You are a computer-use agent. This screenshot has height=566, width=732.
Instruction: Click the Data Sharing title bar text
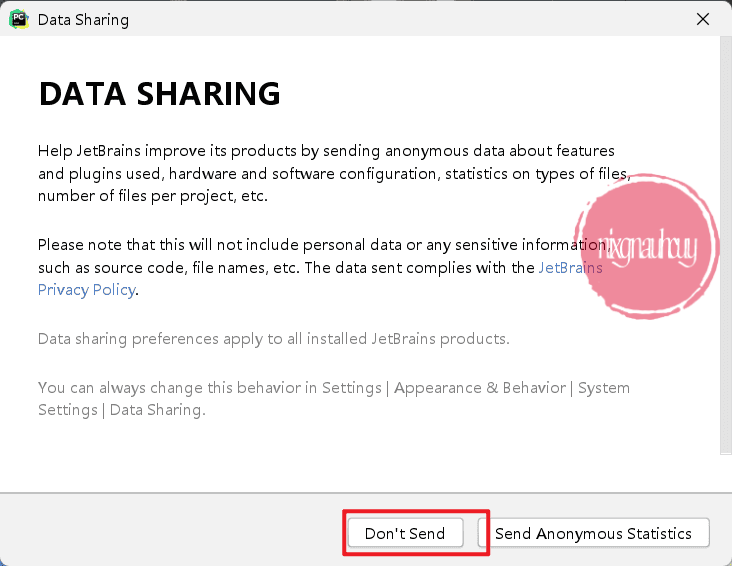pyautogui.click(x=83, y=19)
